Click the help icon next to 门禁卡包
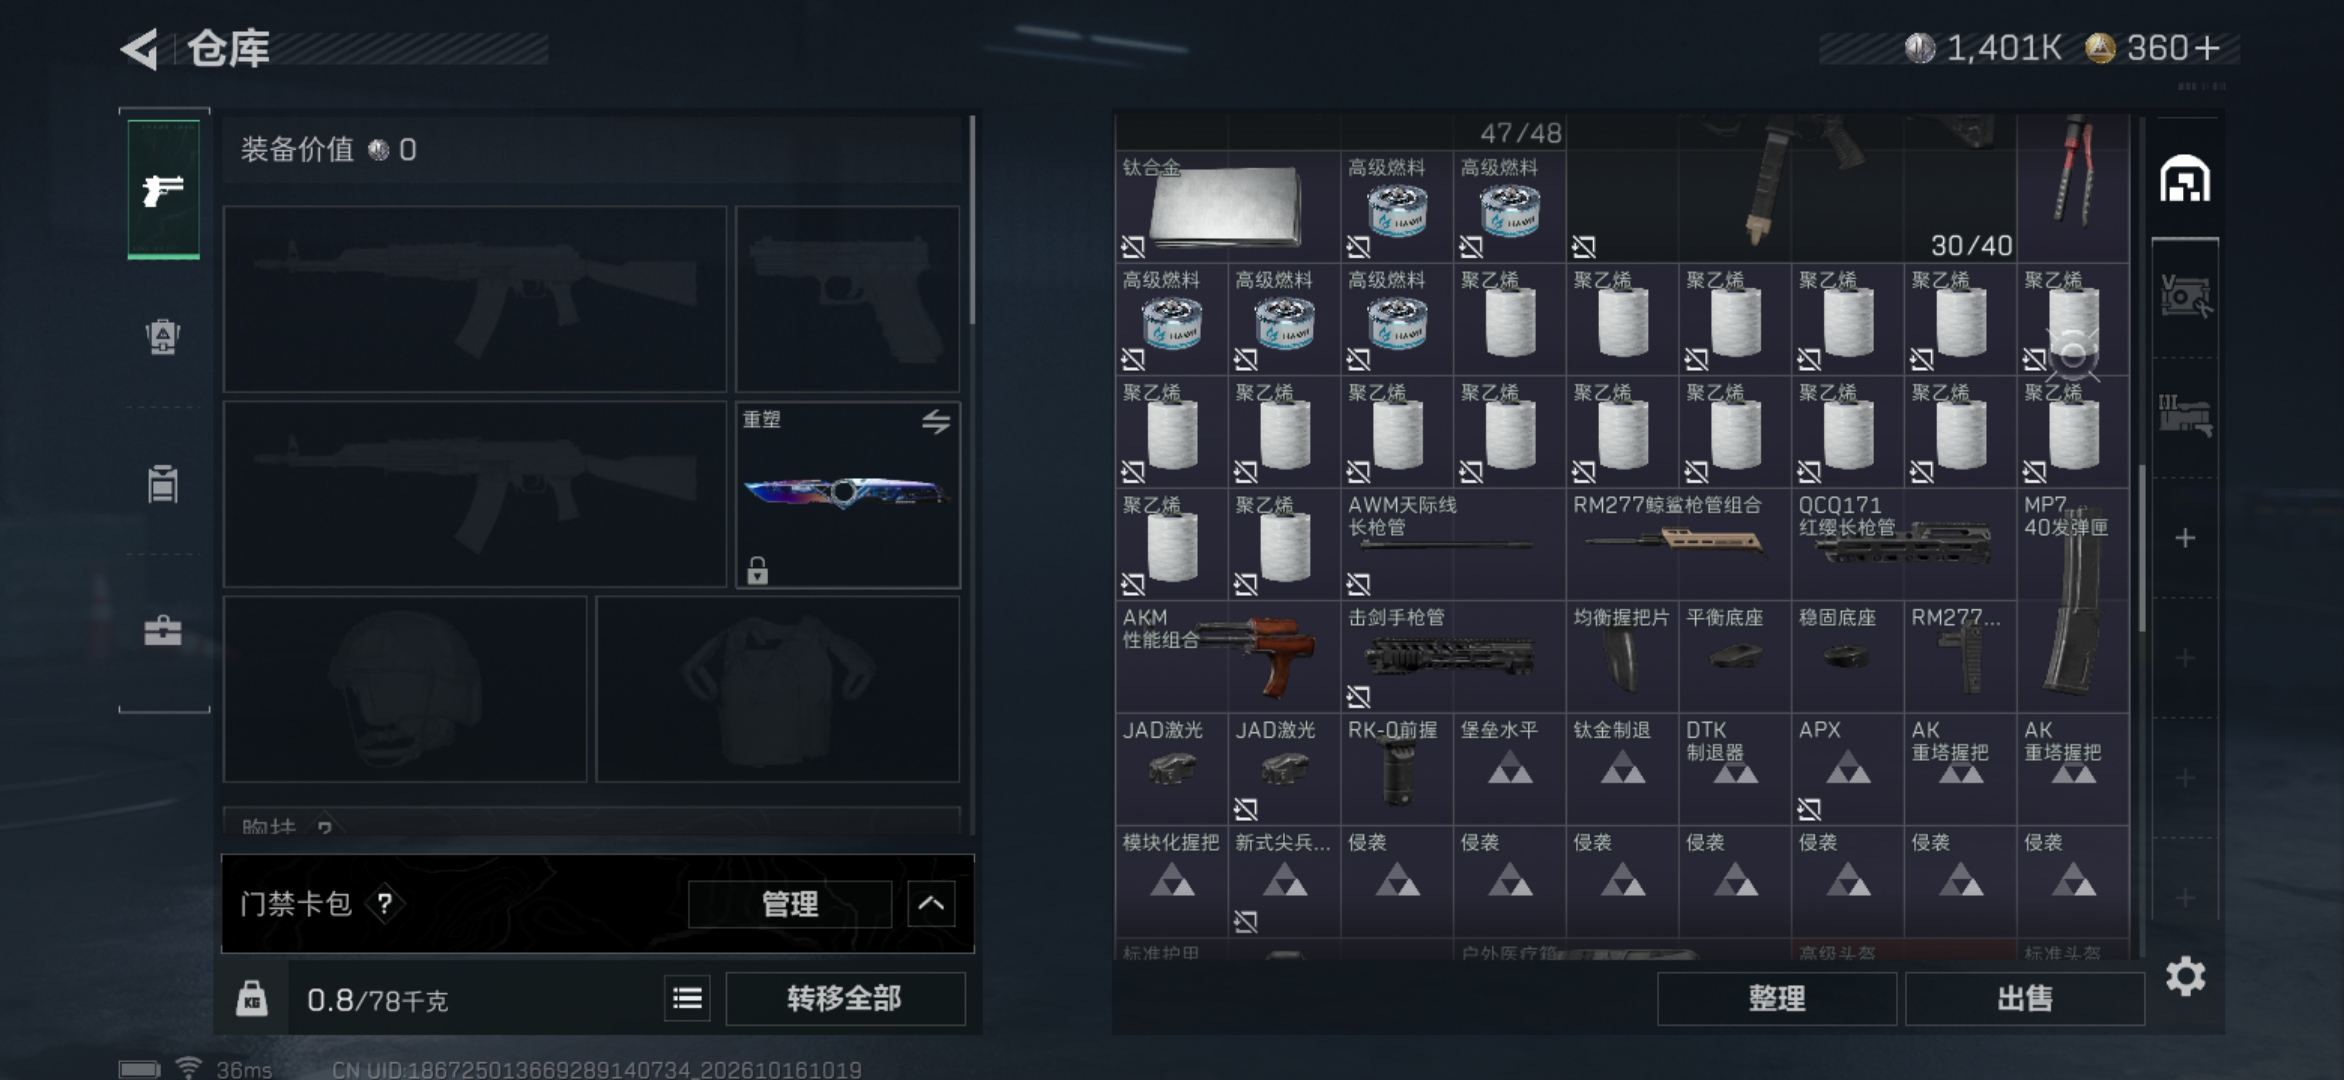2344x1080 pixels. (384, 904)
